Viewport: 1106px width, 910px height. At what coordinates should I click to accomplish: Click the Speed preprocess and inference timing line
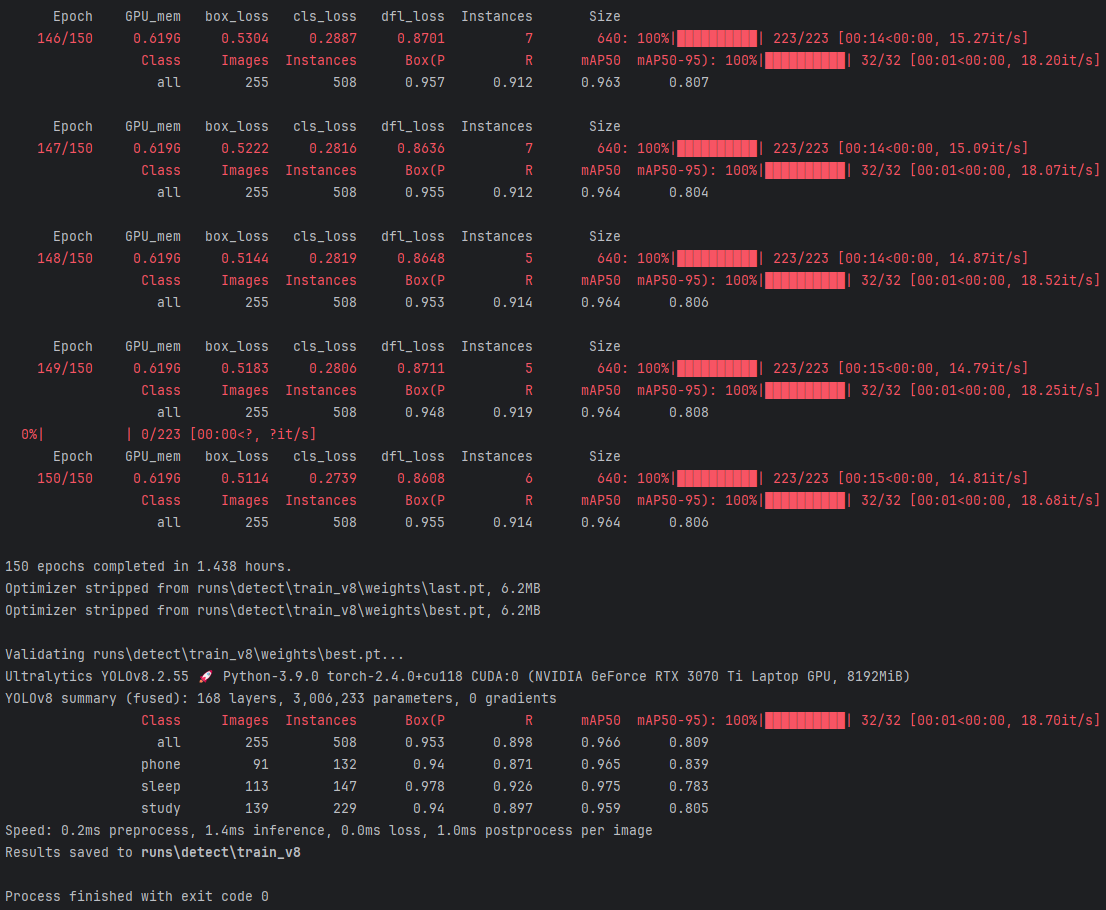328,831
